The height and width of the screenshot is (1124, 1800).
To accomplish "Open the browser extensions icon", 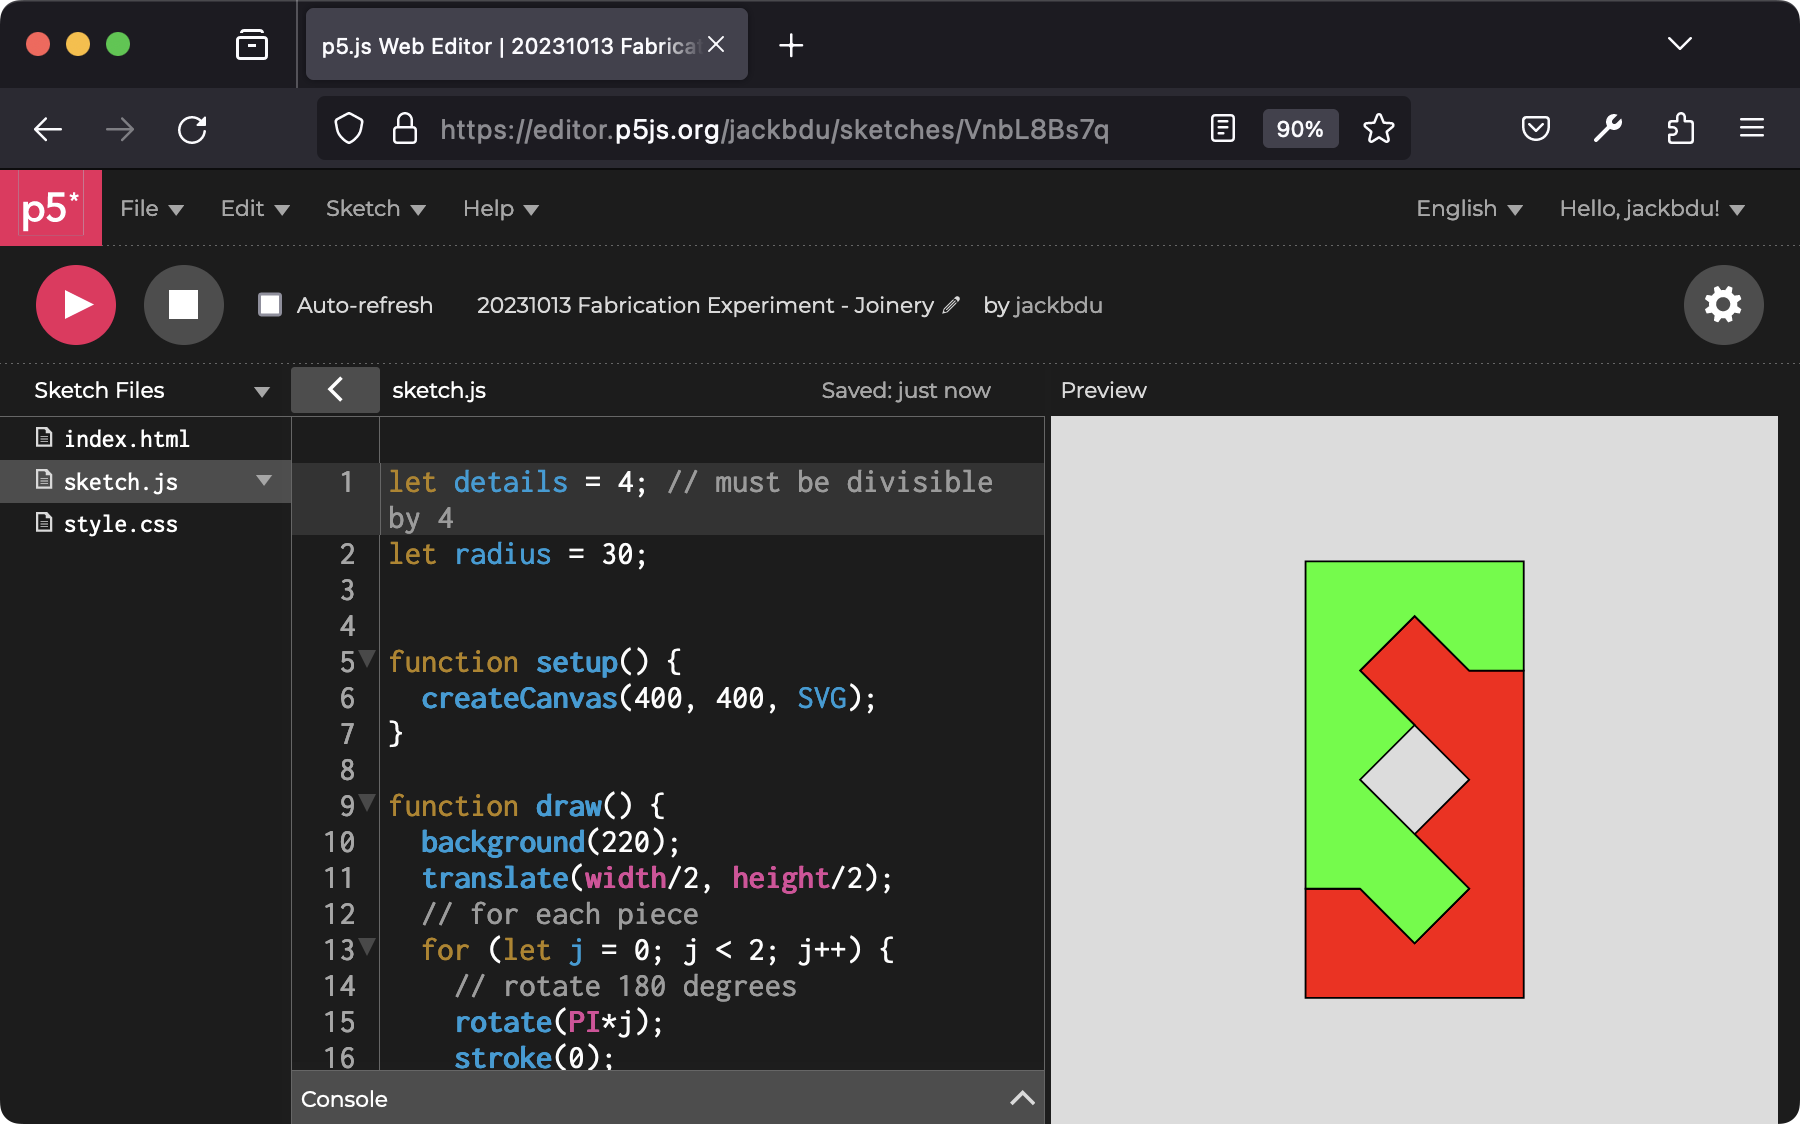I will [1680, 129].
